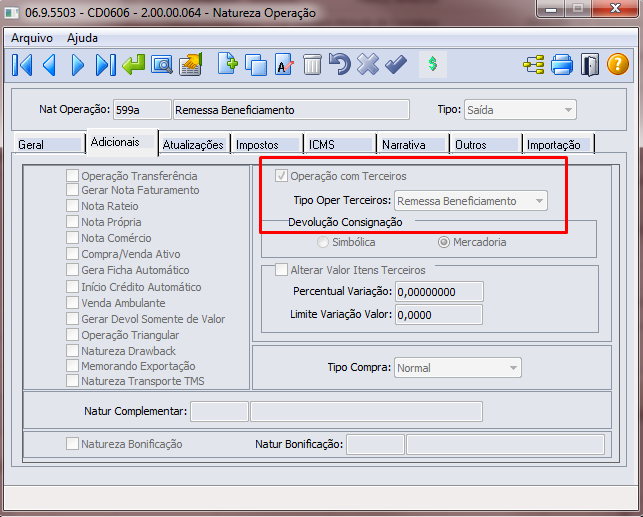Toggle Nota Comércio checkbox
The width and height of the screenshot is (643, 517).
pos(72,238)
